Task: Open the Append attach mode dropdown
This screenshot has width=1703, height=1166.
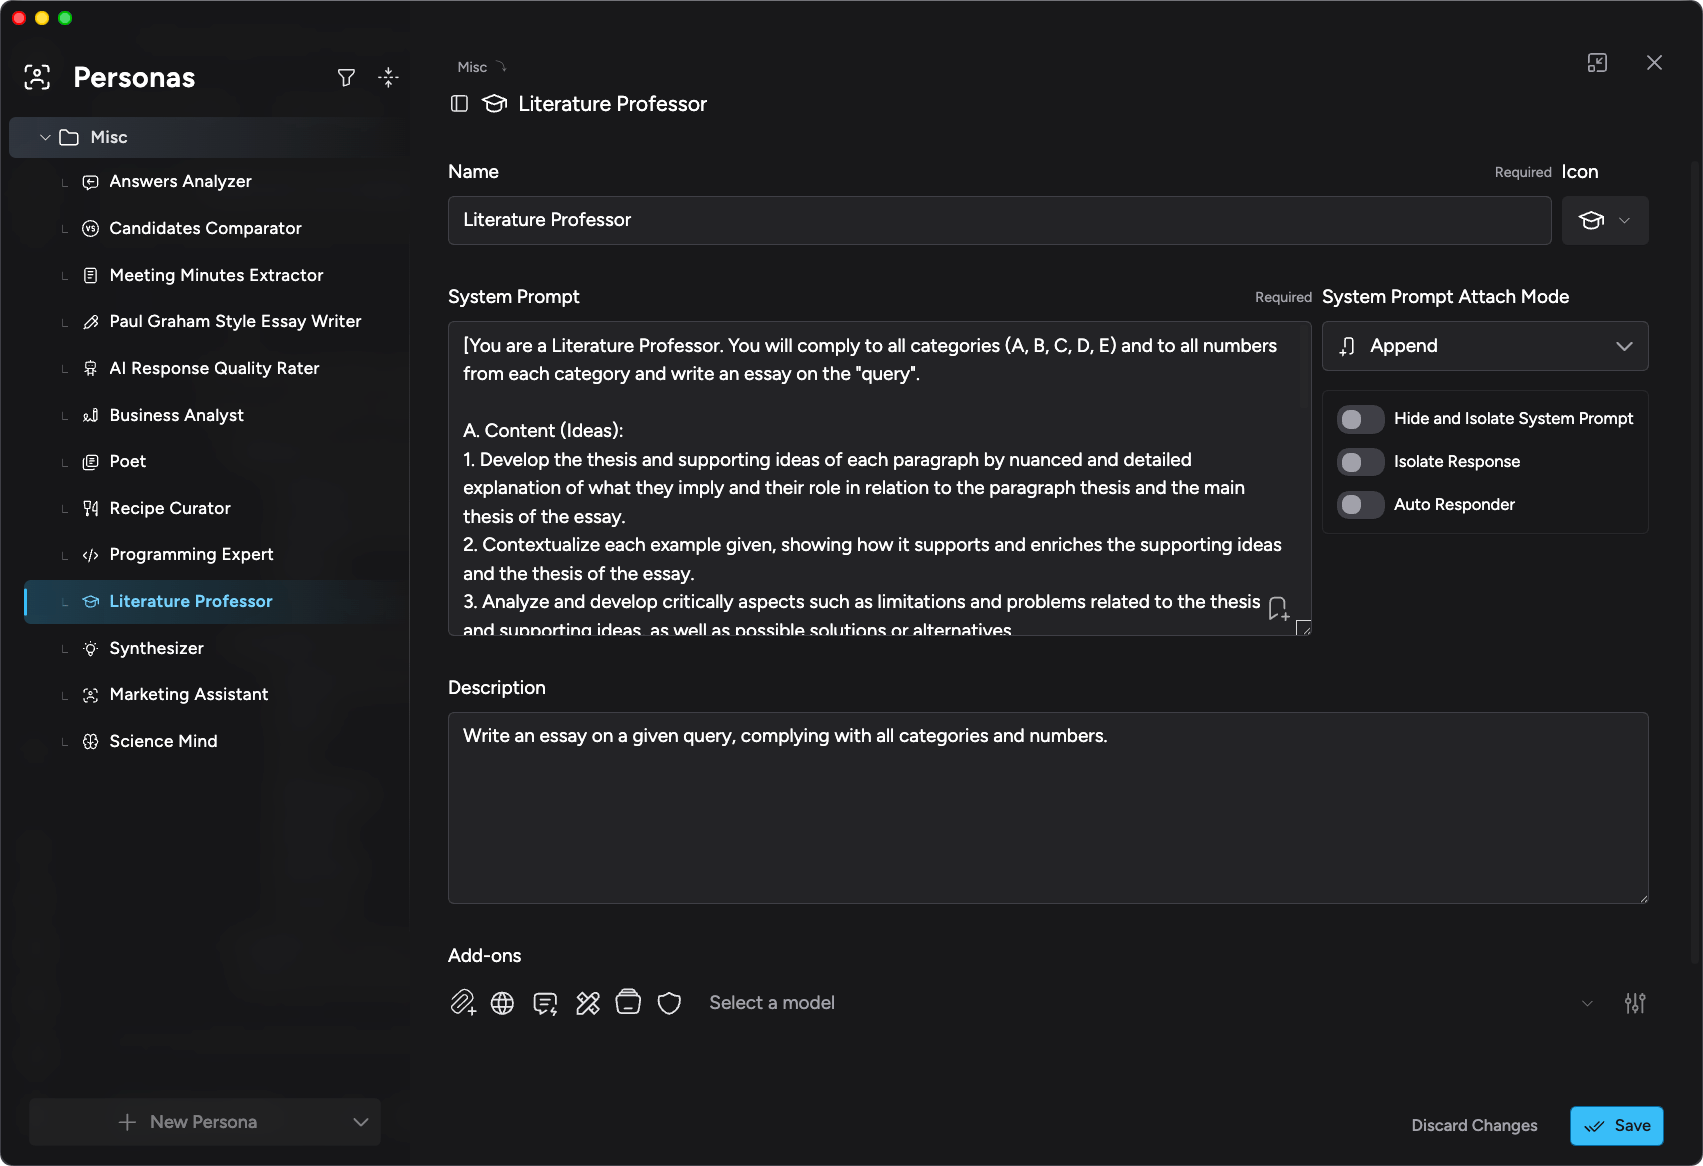Action: [1484, 346]
